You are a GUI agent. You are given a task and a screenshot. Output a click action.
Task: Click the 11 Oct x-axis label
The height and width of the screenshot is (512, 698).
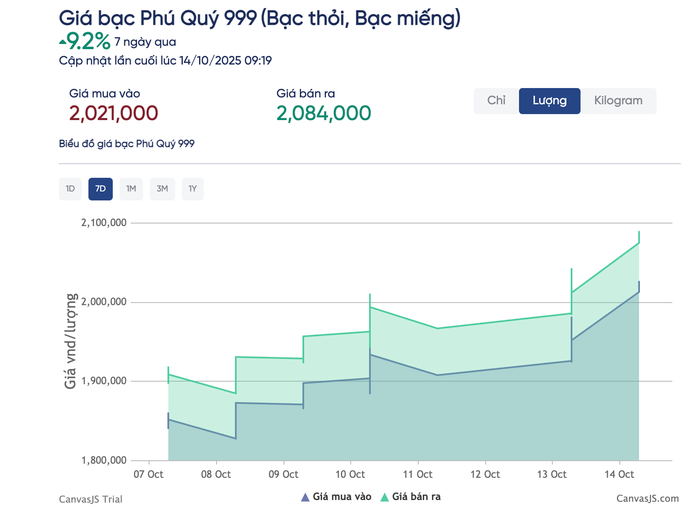pos(417,474)
